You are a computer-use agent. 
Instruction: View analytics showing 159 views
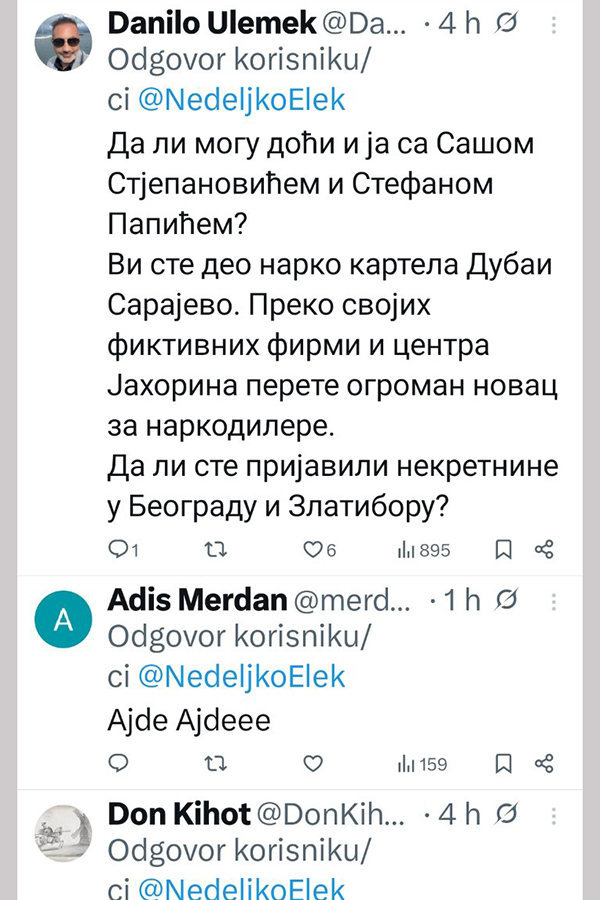(x=422, y=764)
